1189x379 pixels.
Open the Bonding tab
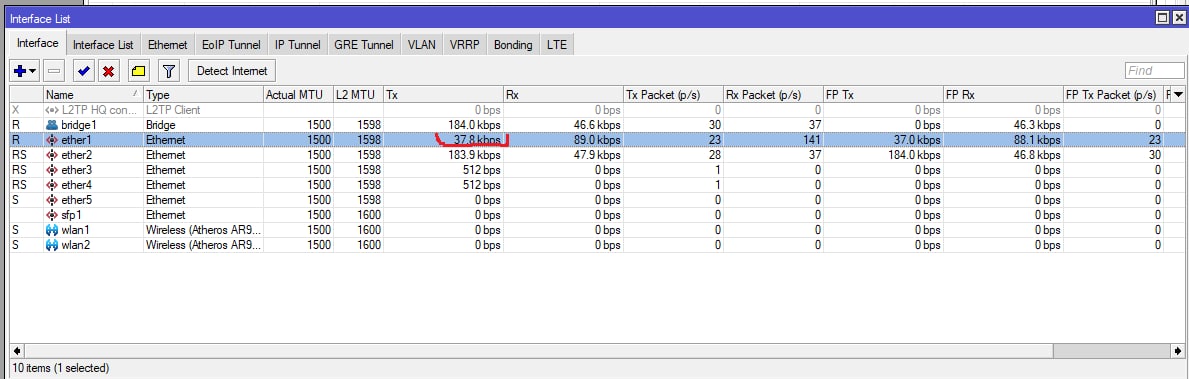(513, 45)
